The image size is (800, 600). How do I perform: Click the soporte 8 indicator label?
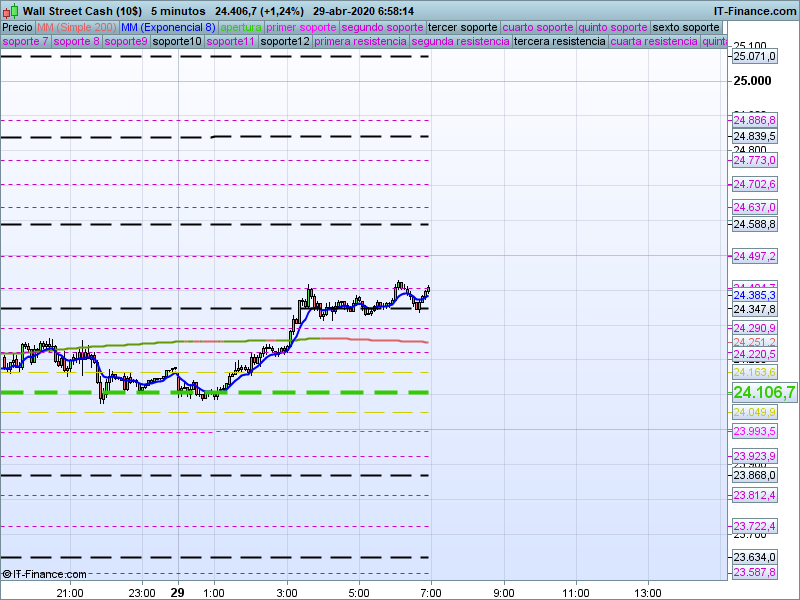point(77,41)
